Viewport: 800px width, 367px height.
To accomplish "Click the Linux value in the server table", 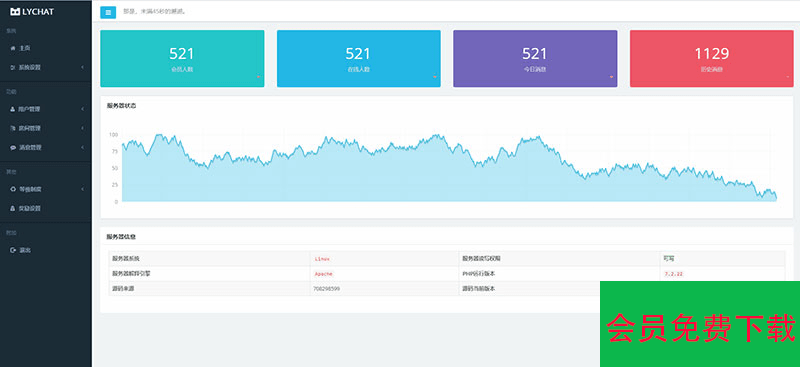I will click(x=322, y=259).
